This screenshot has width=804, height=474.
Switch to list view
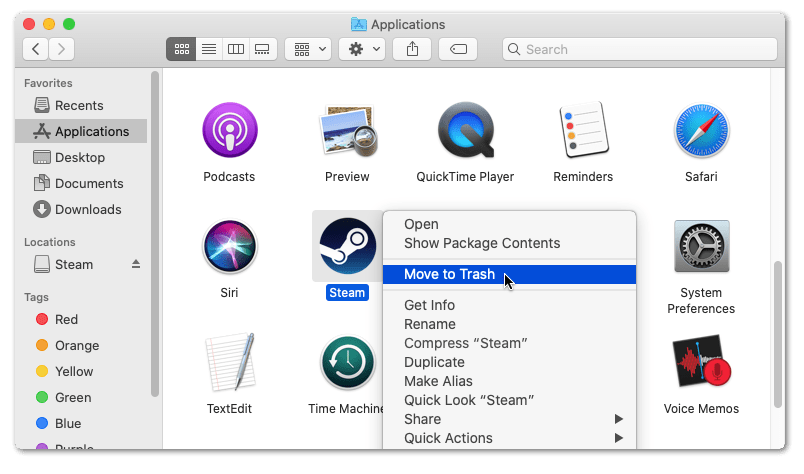209,49
